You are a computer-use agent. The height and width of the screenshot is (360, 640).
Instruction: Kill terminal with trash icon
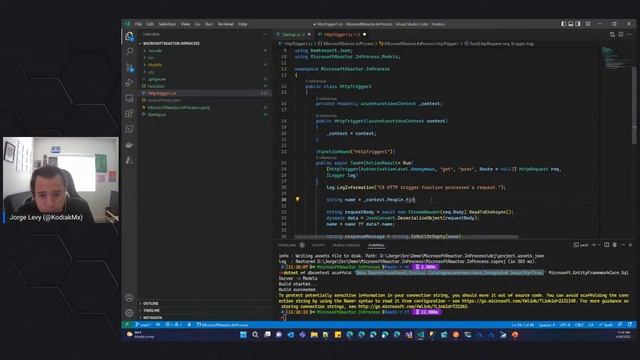615,245
